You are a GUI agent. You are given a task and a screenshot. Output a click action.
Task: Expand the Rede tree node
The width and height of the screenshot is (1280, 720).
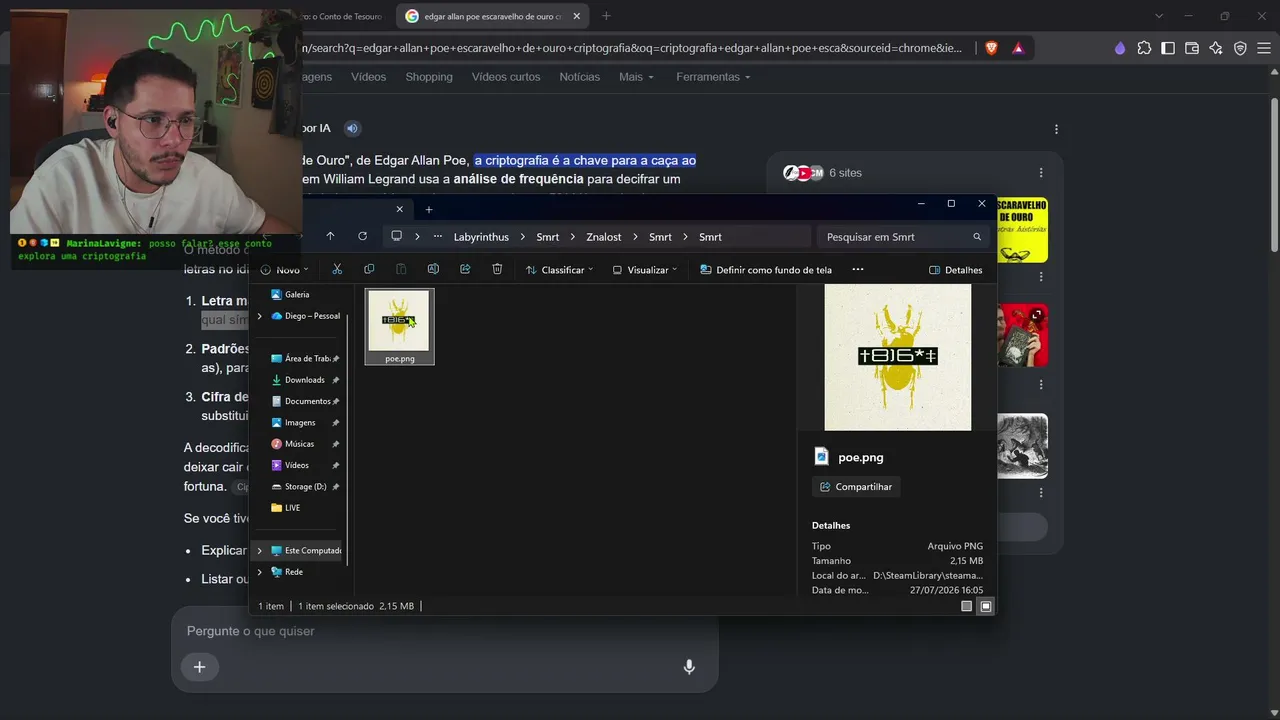[260, 572]
